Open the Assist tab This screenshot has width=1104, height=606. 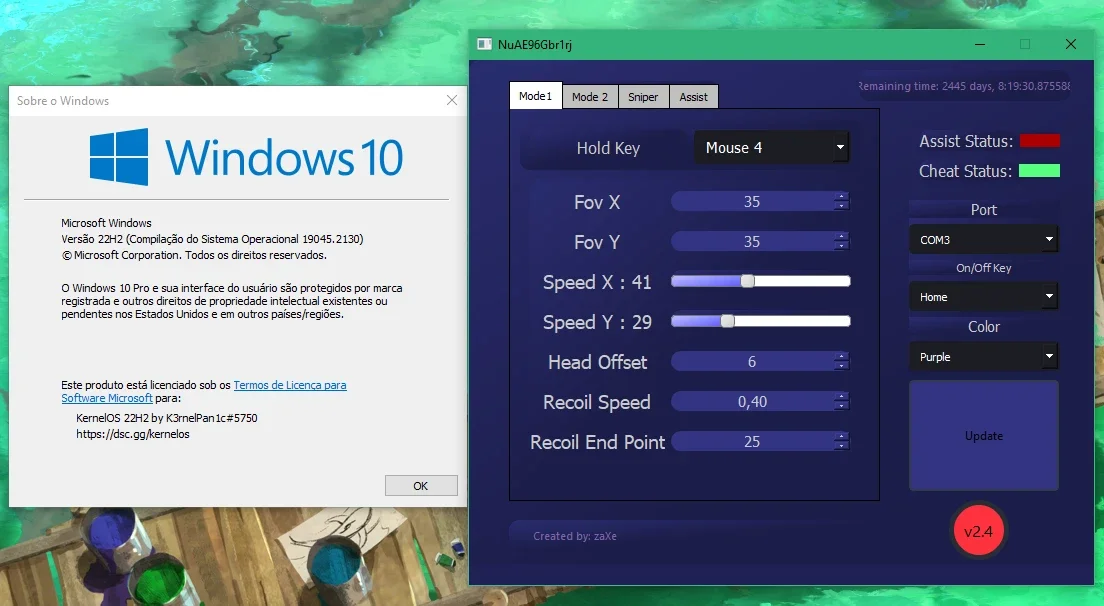pos(694,97)
